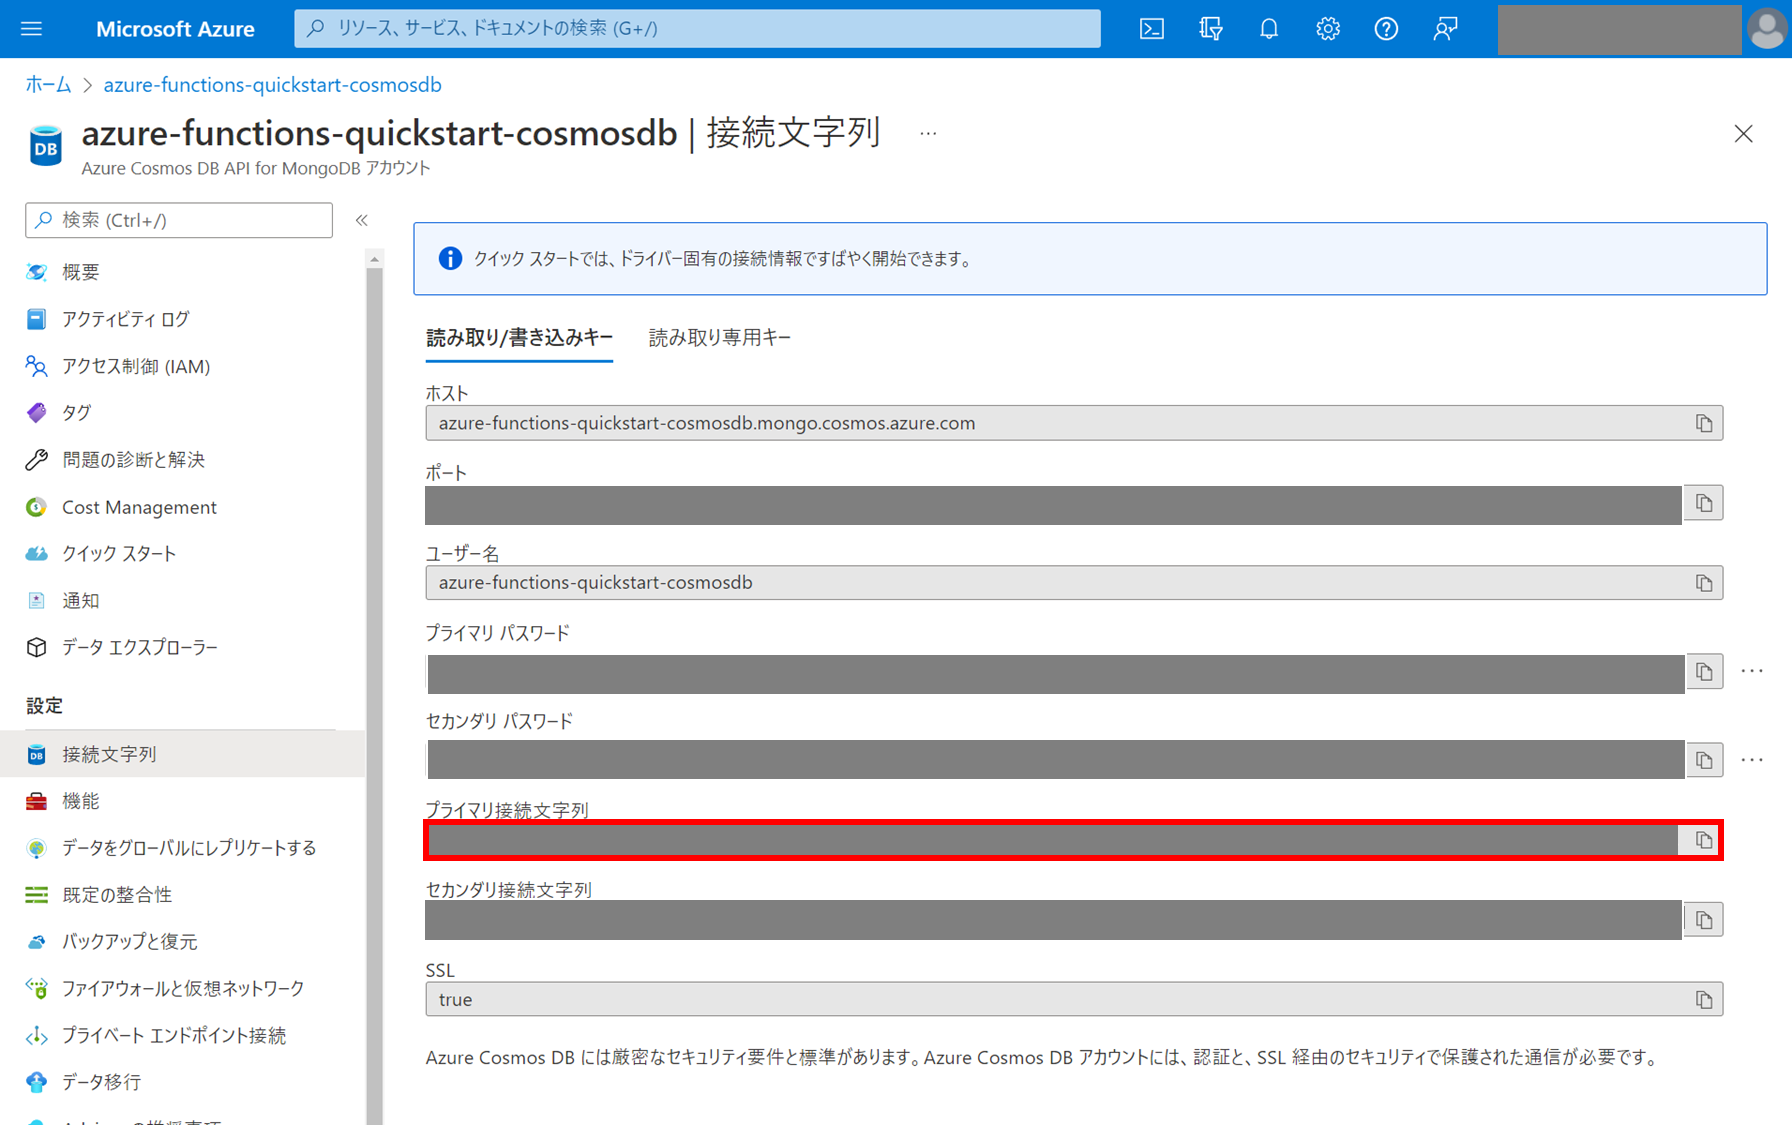Screen dimensions: 1792x1125
Task: Open the feedback icon in header
Action: (x=1444, y=29)
